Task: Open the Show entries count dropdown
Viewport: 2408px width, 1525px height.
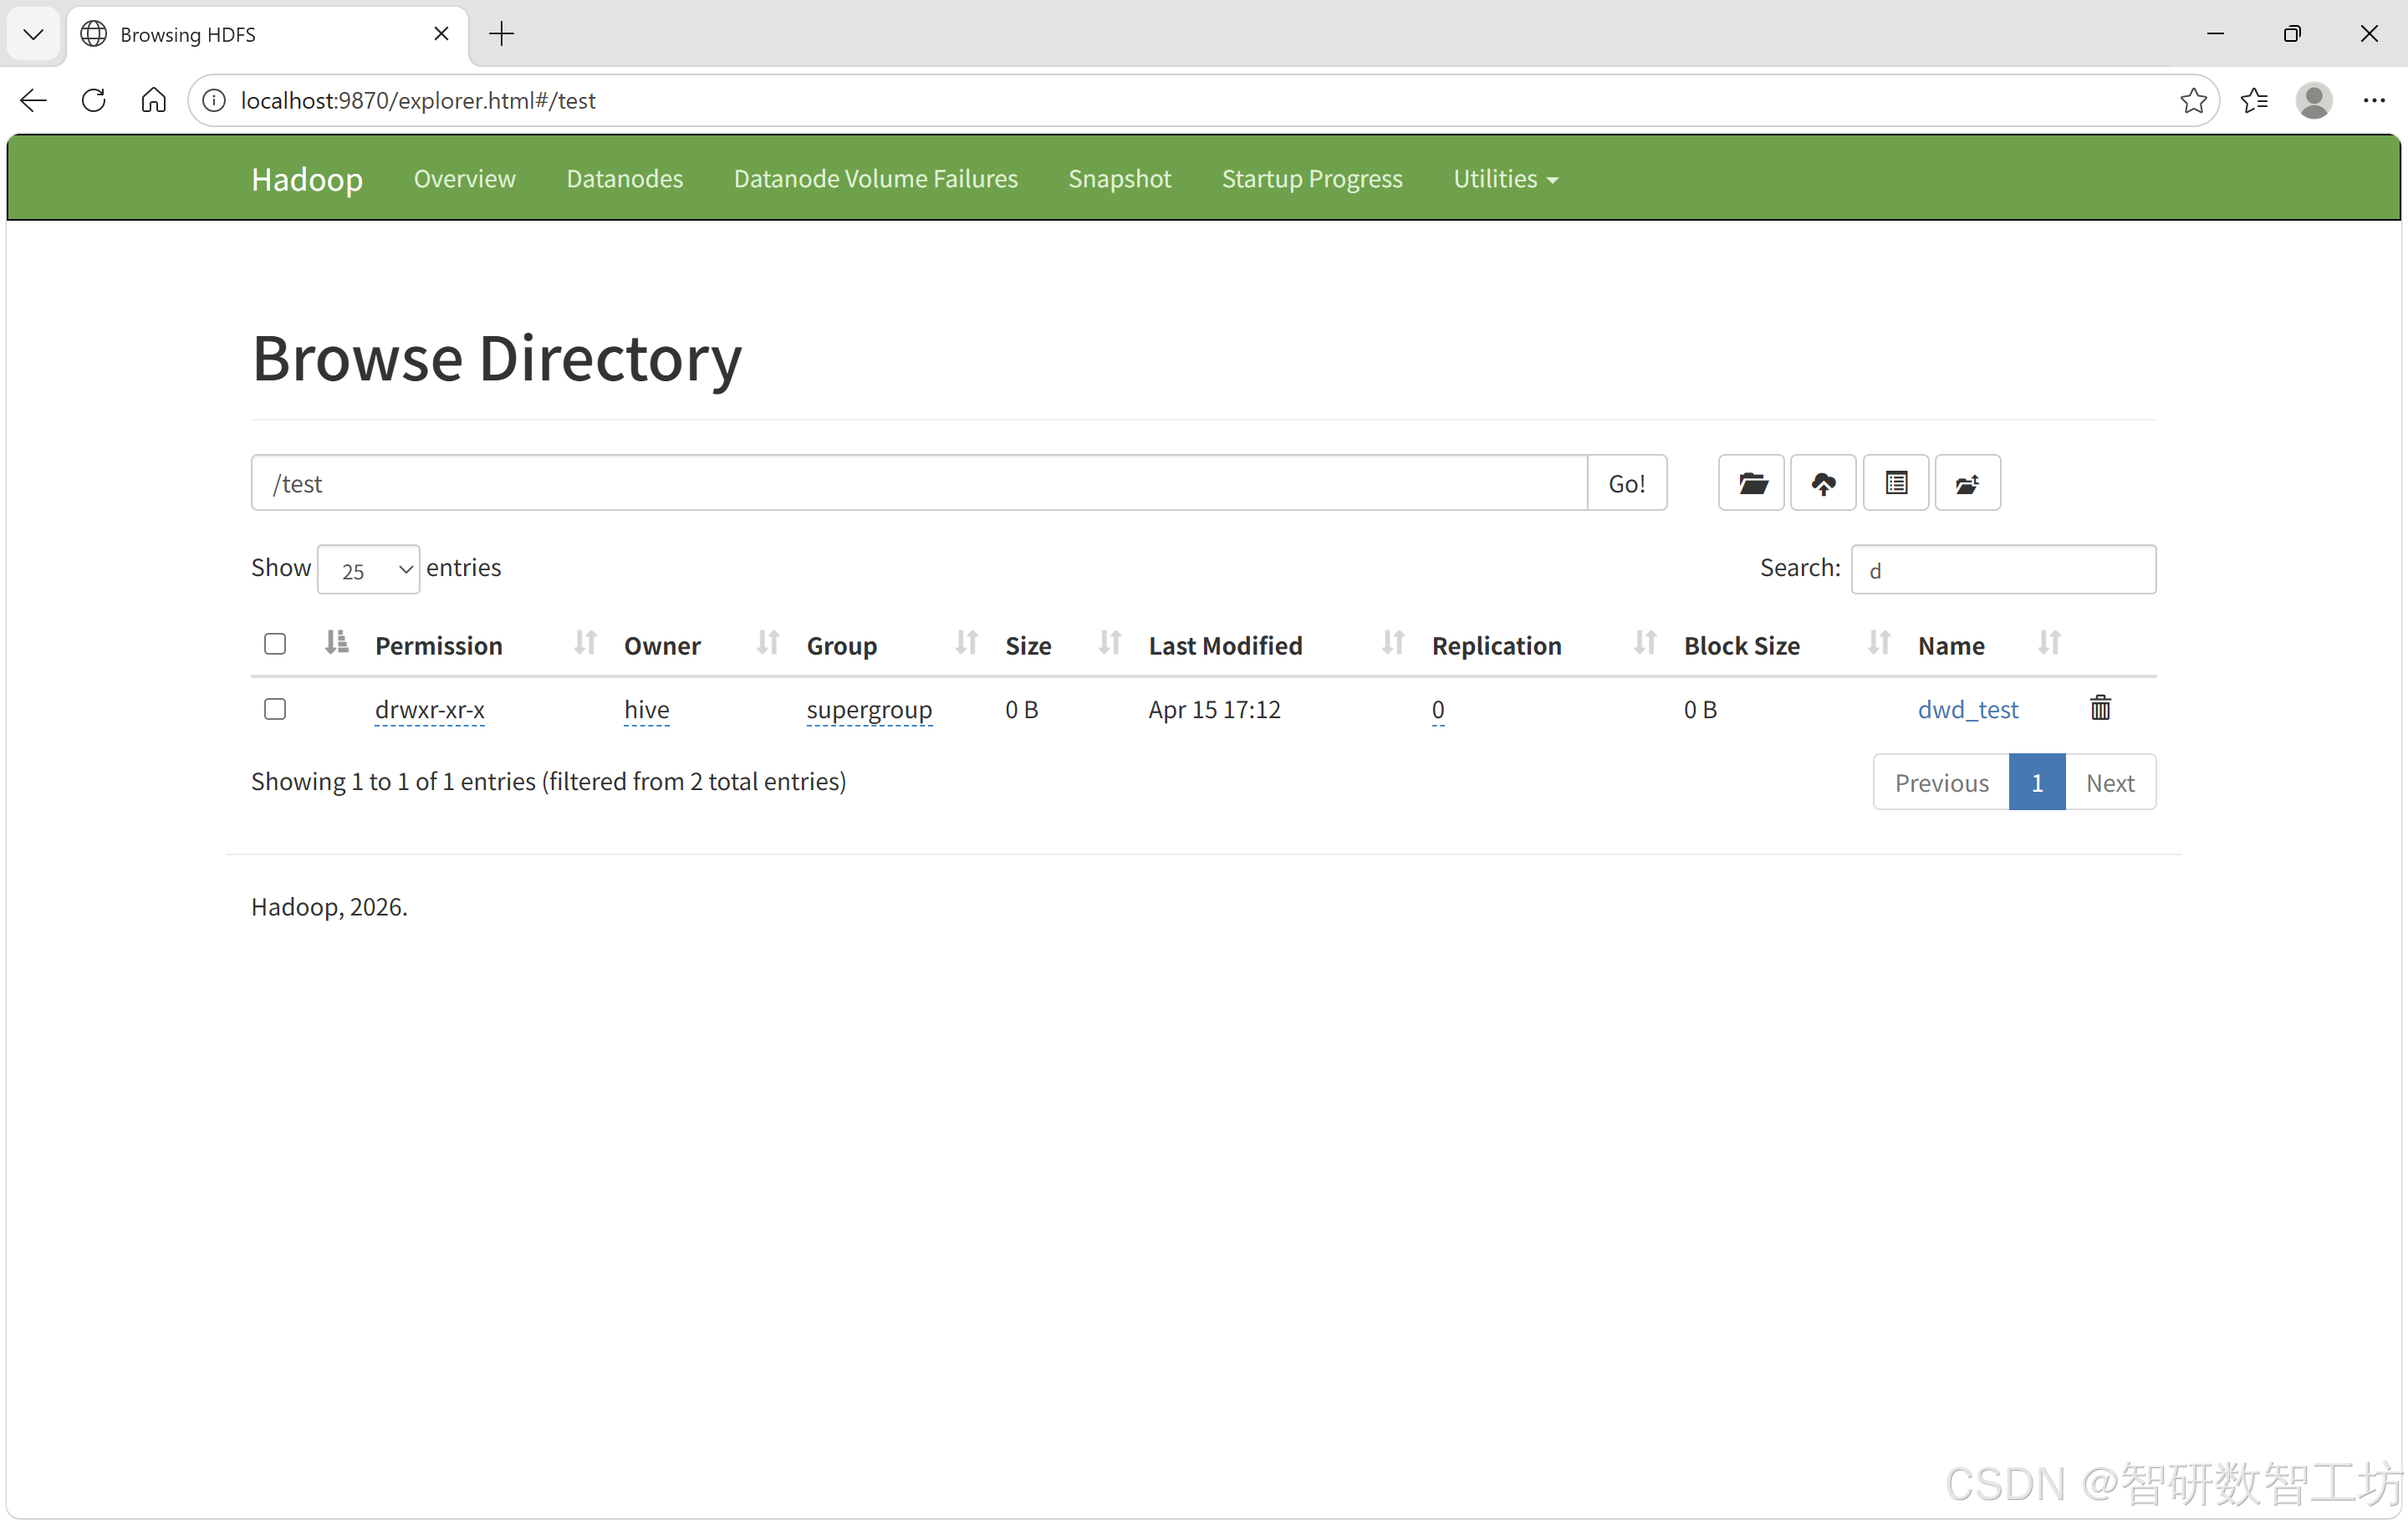Action: [x=369, y=569]
